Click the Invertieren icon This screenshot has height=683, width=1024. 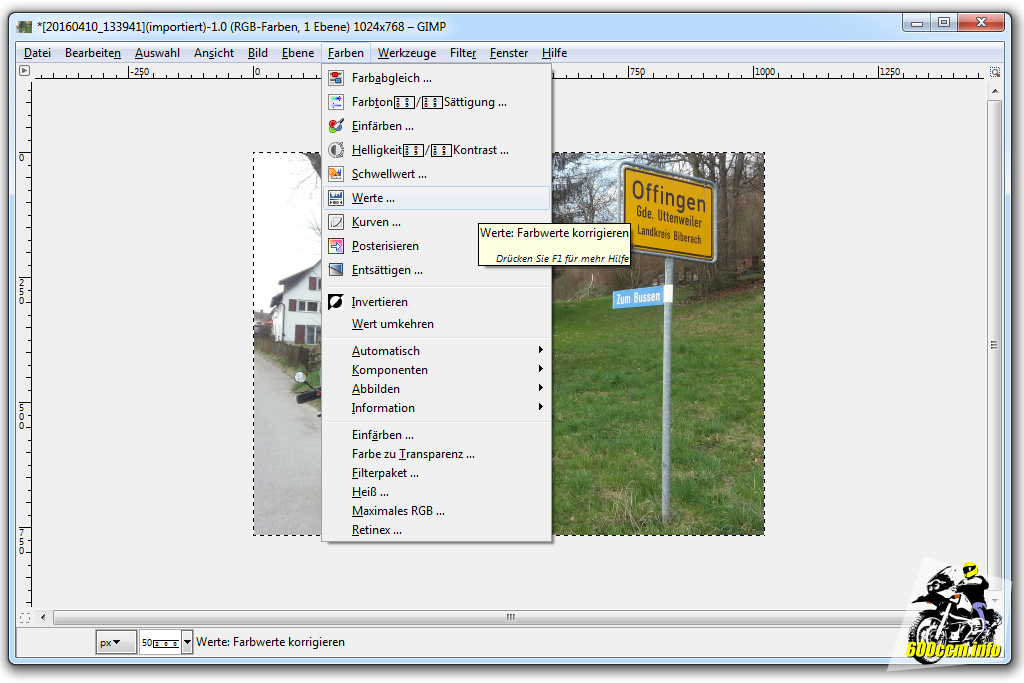click(x=336, y=302)
